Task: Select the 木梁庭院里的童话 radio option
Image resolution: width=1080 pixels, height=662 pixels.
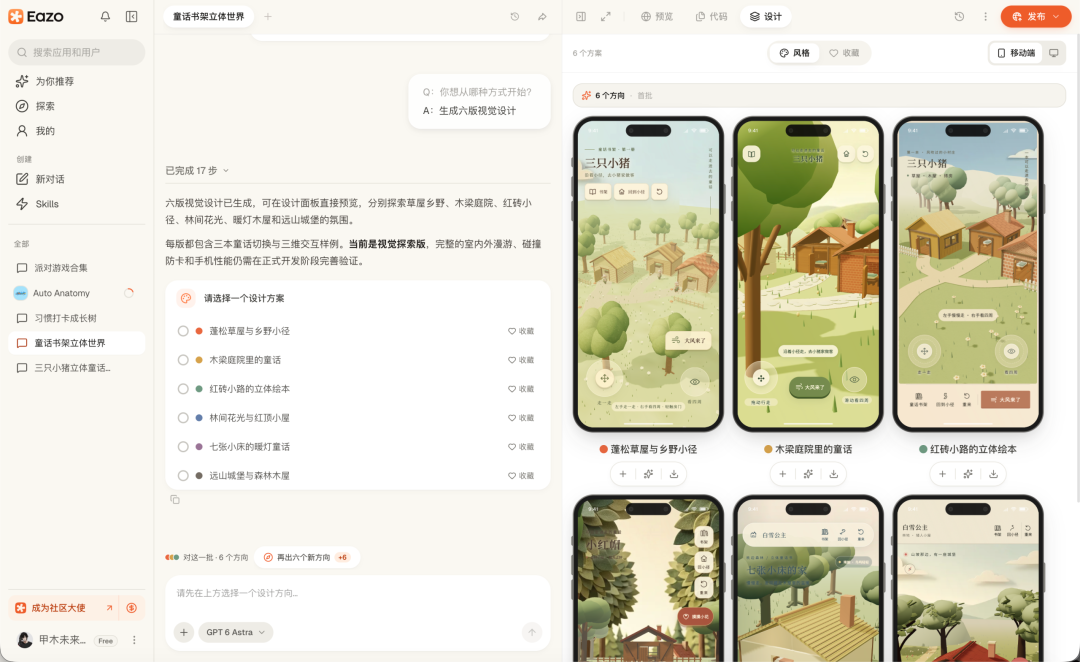Action: [x=183, y=360]
